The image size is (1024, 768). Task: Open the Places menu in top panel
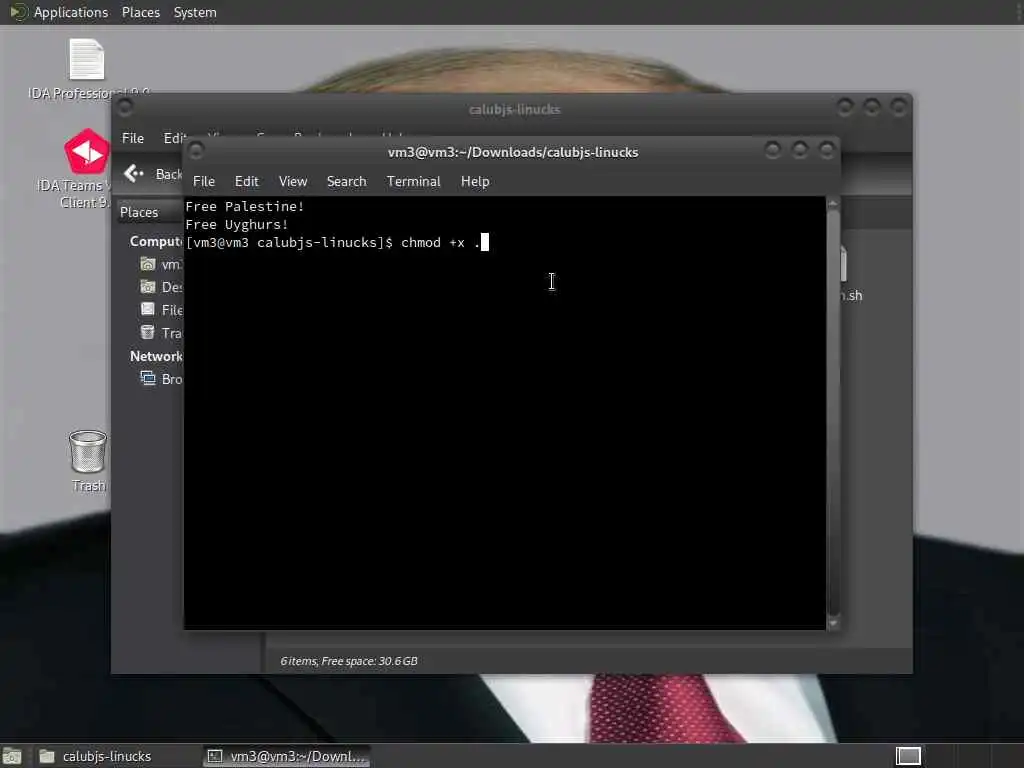pos(140,12)
